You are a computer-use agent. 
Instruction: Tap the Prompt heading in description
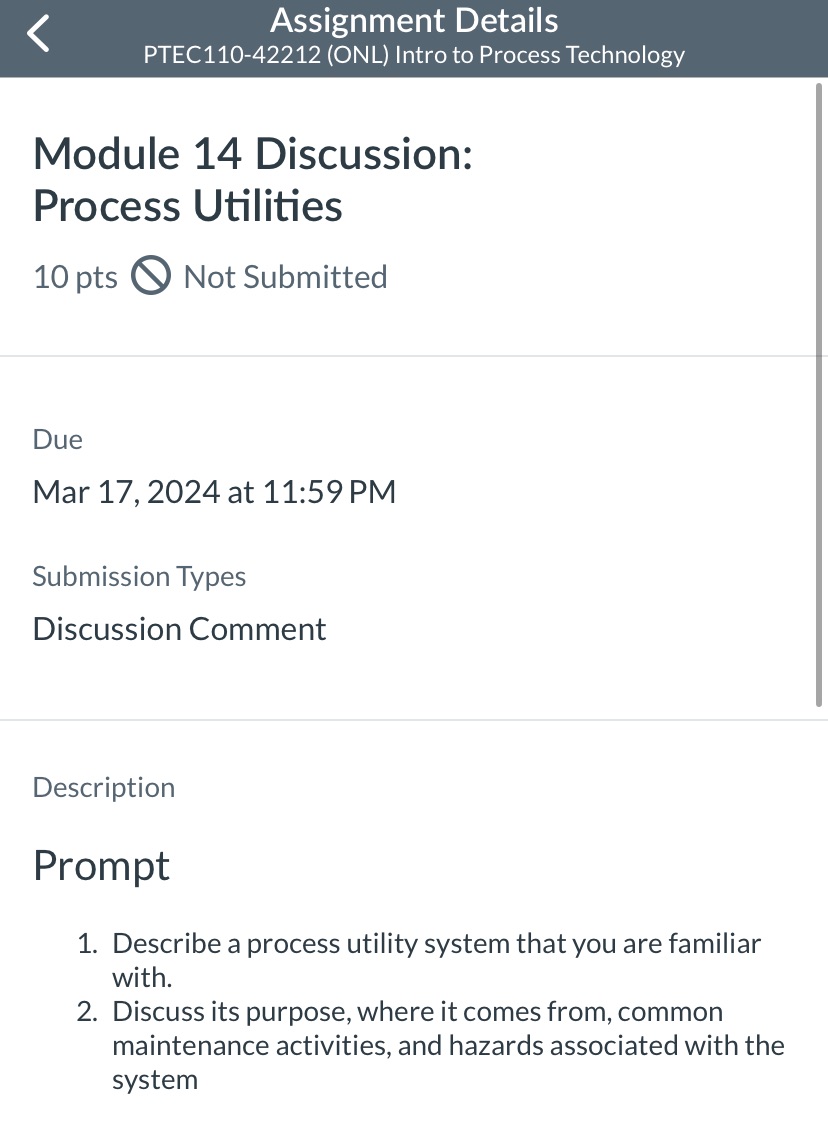point(100,865)
